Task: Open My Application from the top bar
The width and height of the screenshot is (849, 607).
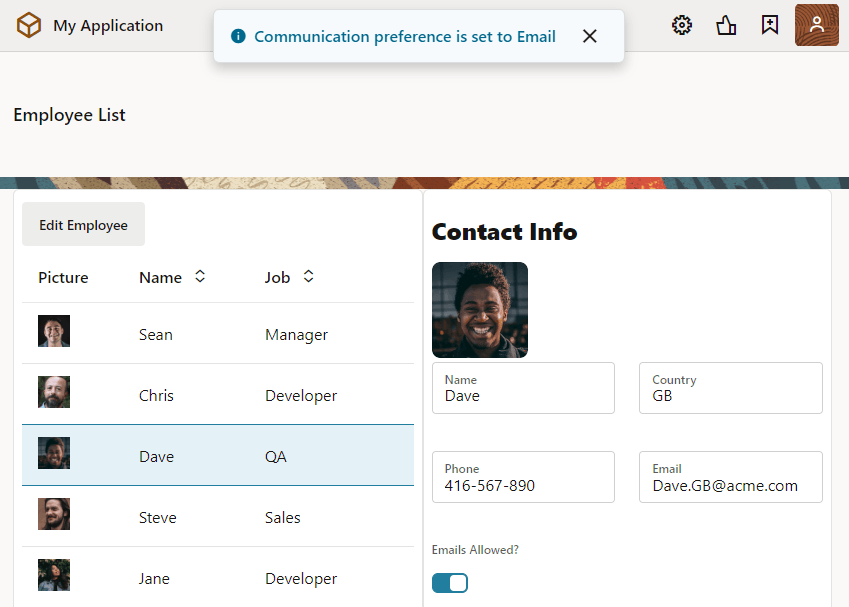Action: point(107,25)
